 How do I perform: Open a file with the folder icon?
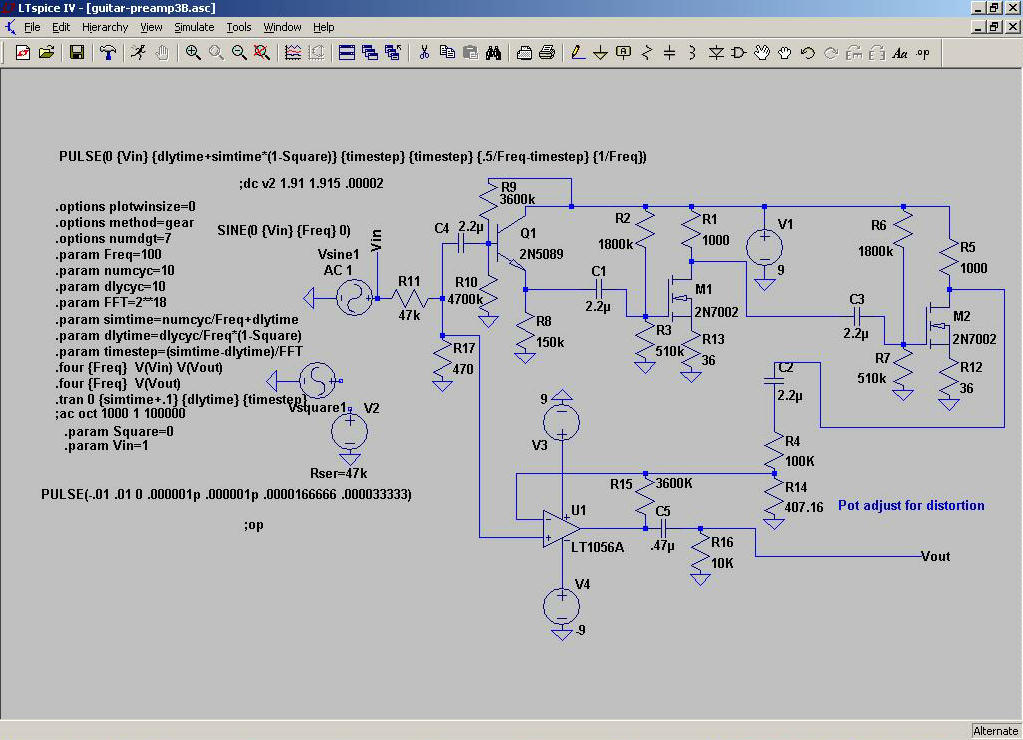(46, 53)
